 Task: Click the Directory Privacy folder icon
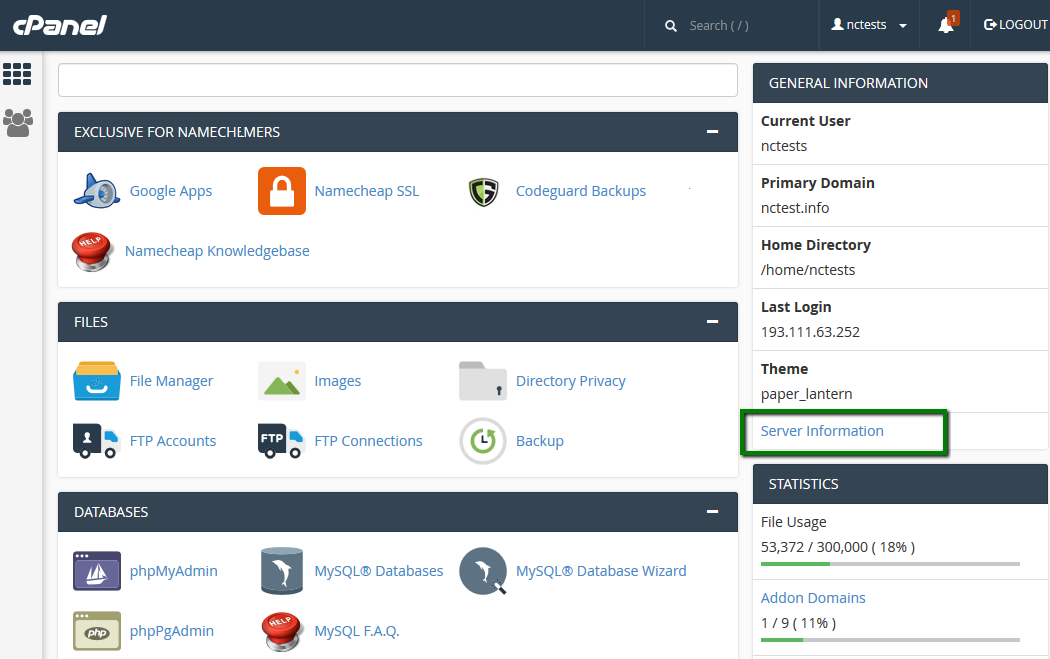coord(483,381)
